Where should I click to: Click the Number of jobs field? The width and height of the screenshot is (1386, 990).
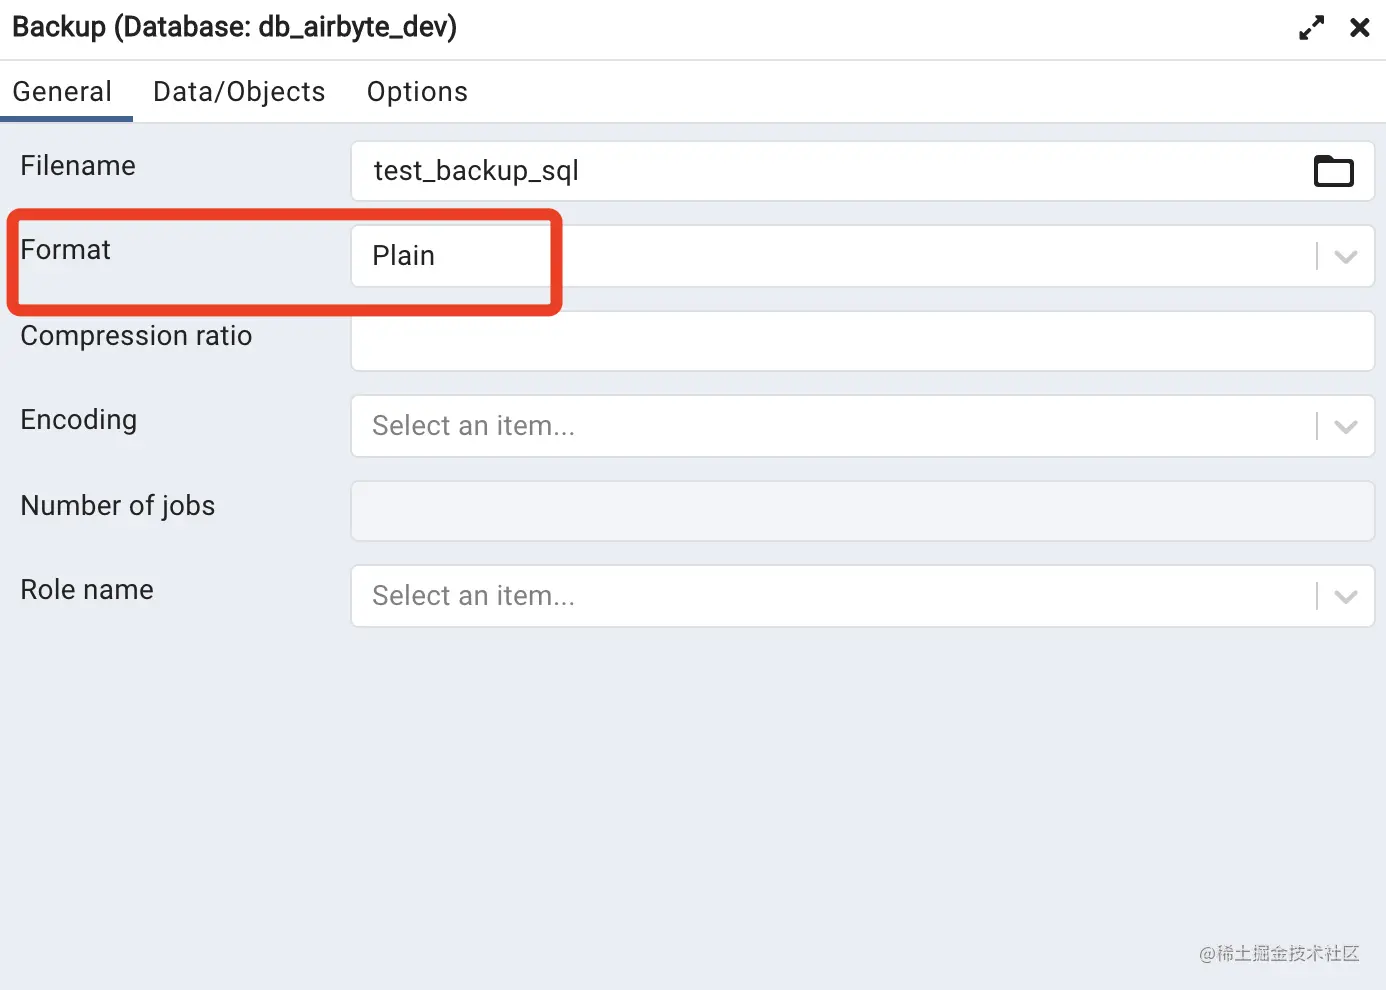(862, 511)
